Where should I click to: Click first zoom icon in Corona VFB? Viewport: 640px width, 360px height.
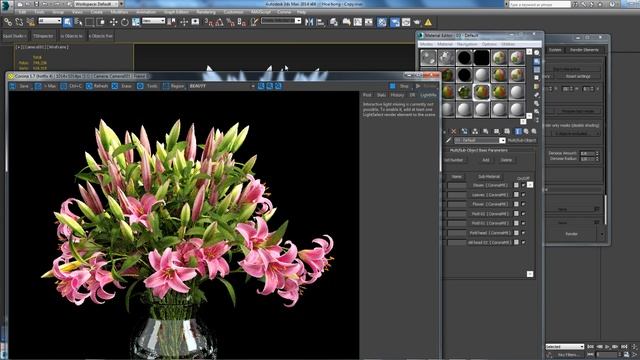[261, 86]
